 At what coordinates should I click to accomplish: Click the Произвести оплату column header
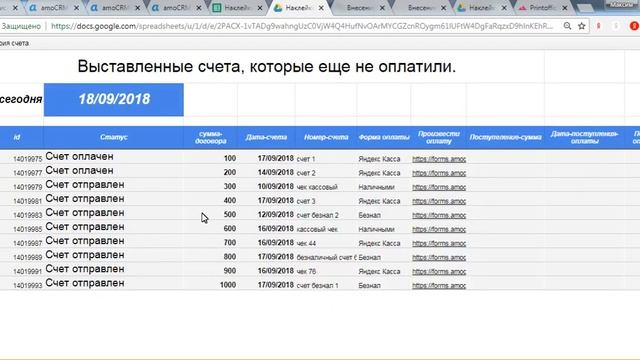point(439,137)
